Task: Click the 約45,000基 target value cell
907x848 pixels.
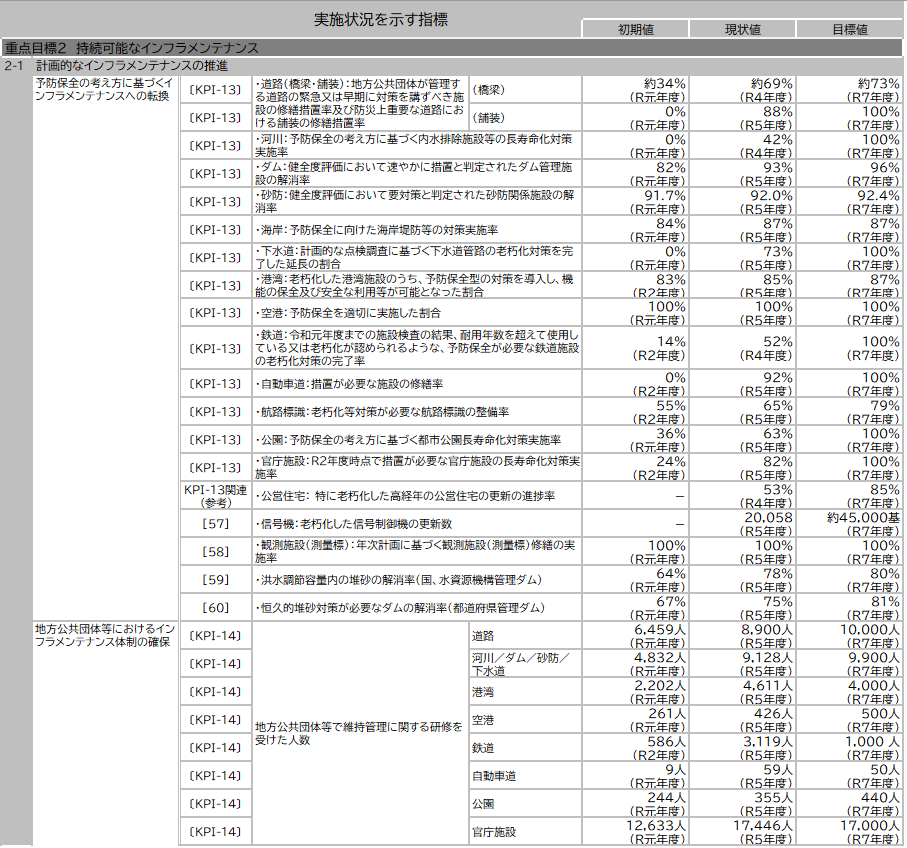Action: pos(849,523)
